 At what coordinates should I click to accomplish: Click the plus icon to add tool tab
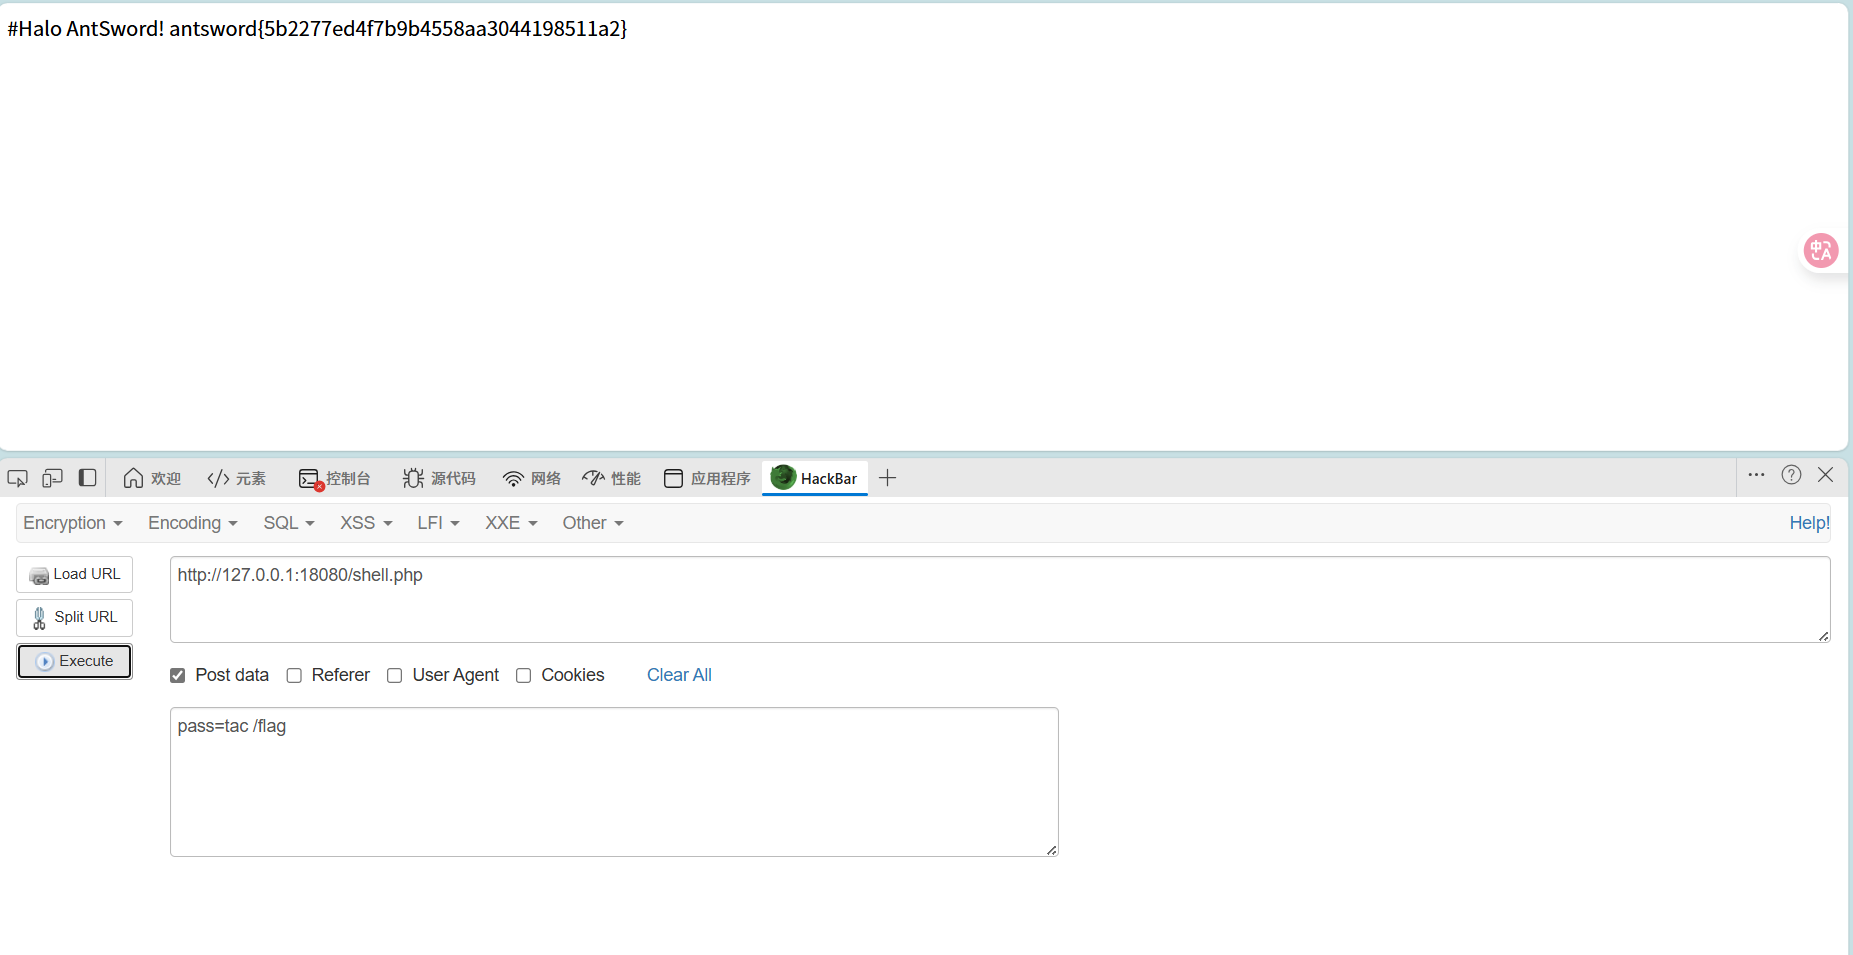pyautogui.click(x=887, y=478)
